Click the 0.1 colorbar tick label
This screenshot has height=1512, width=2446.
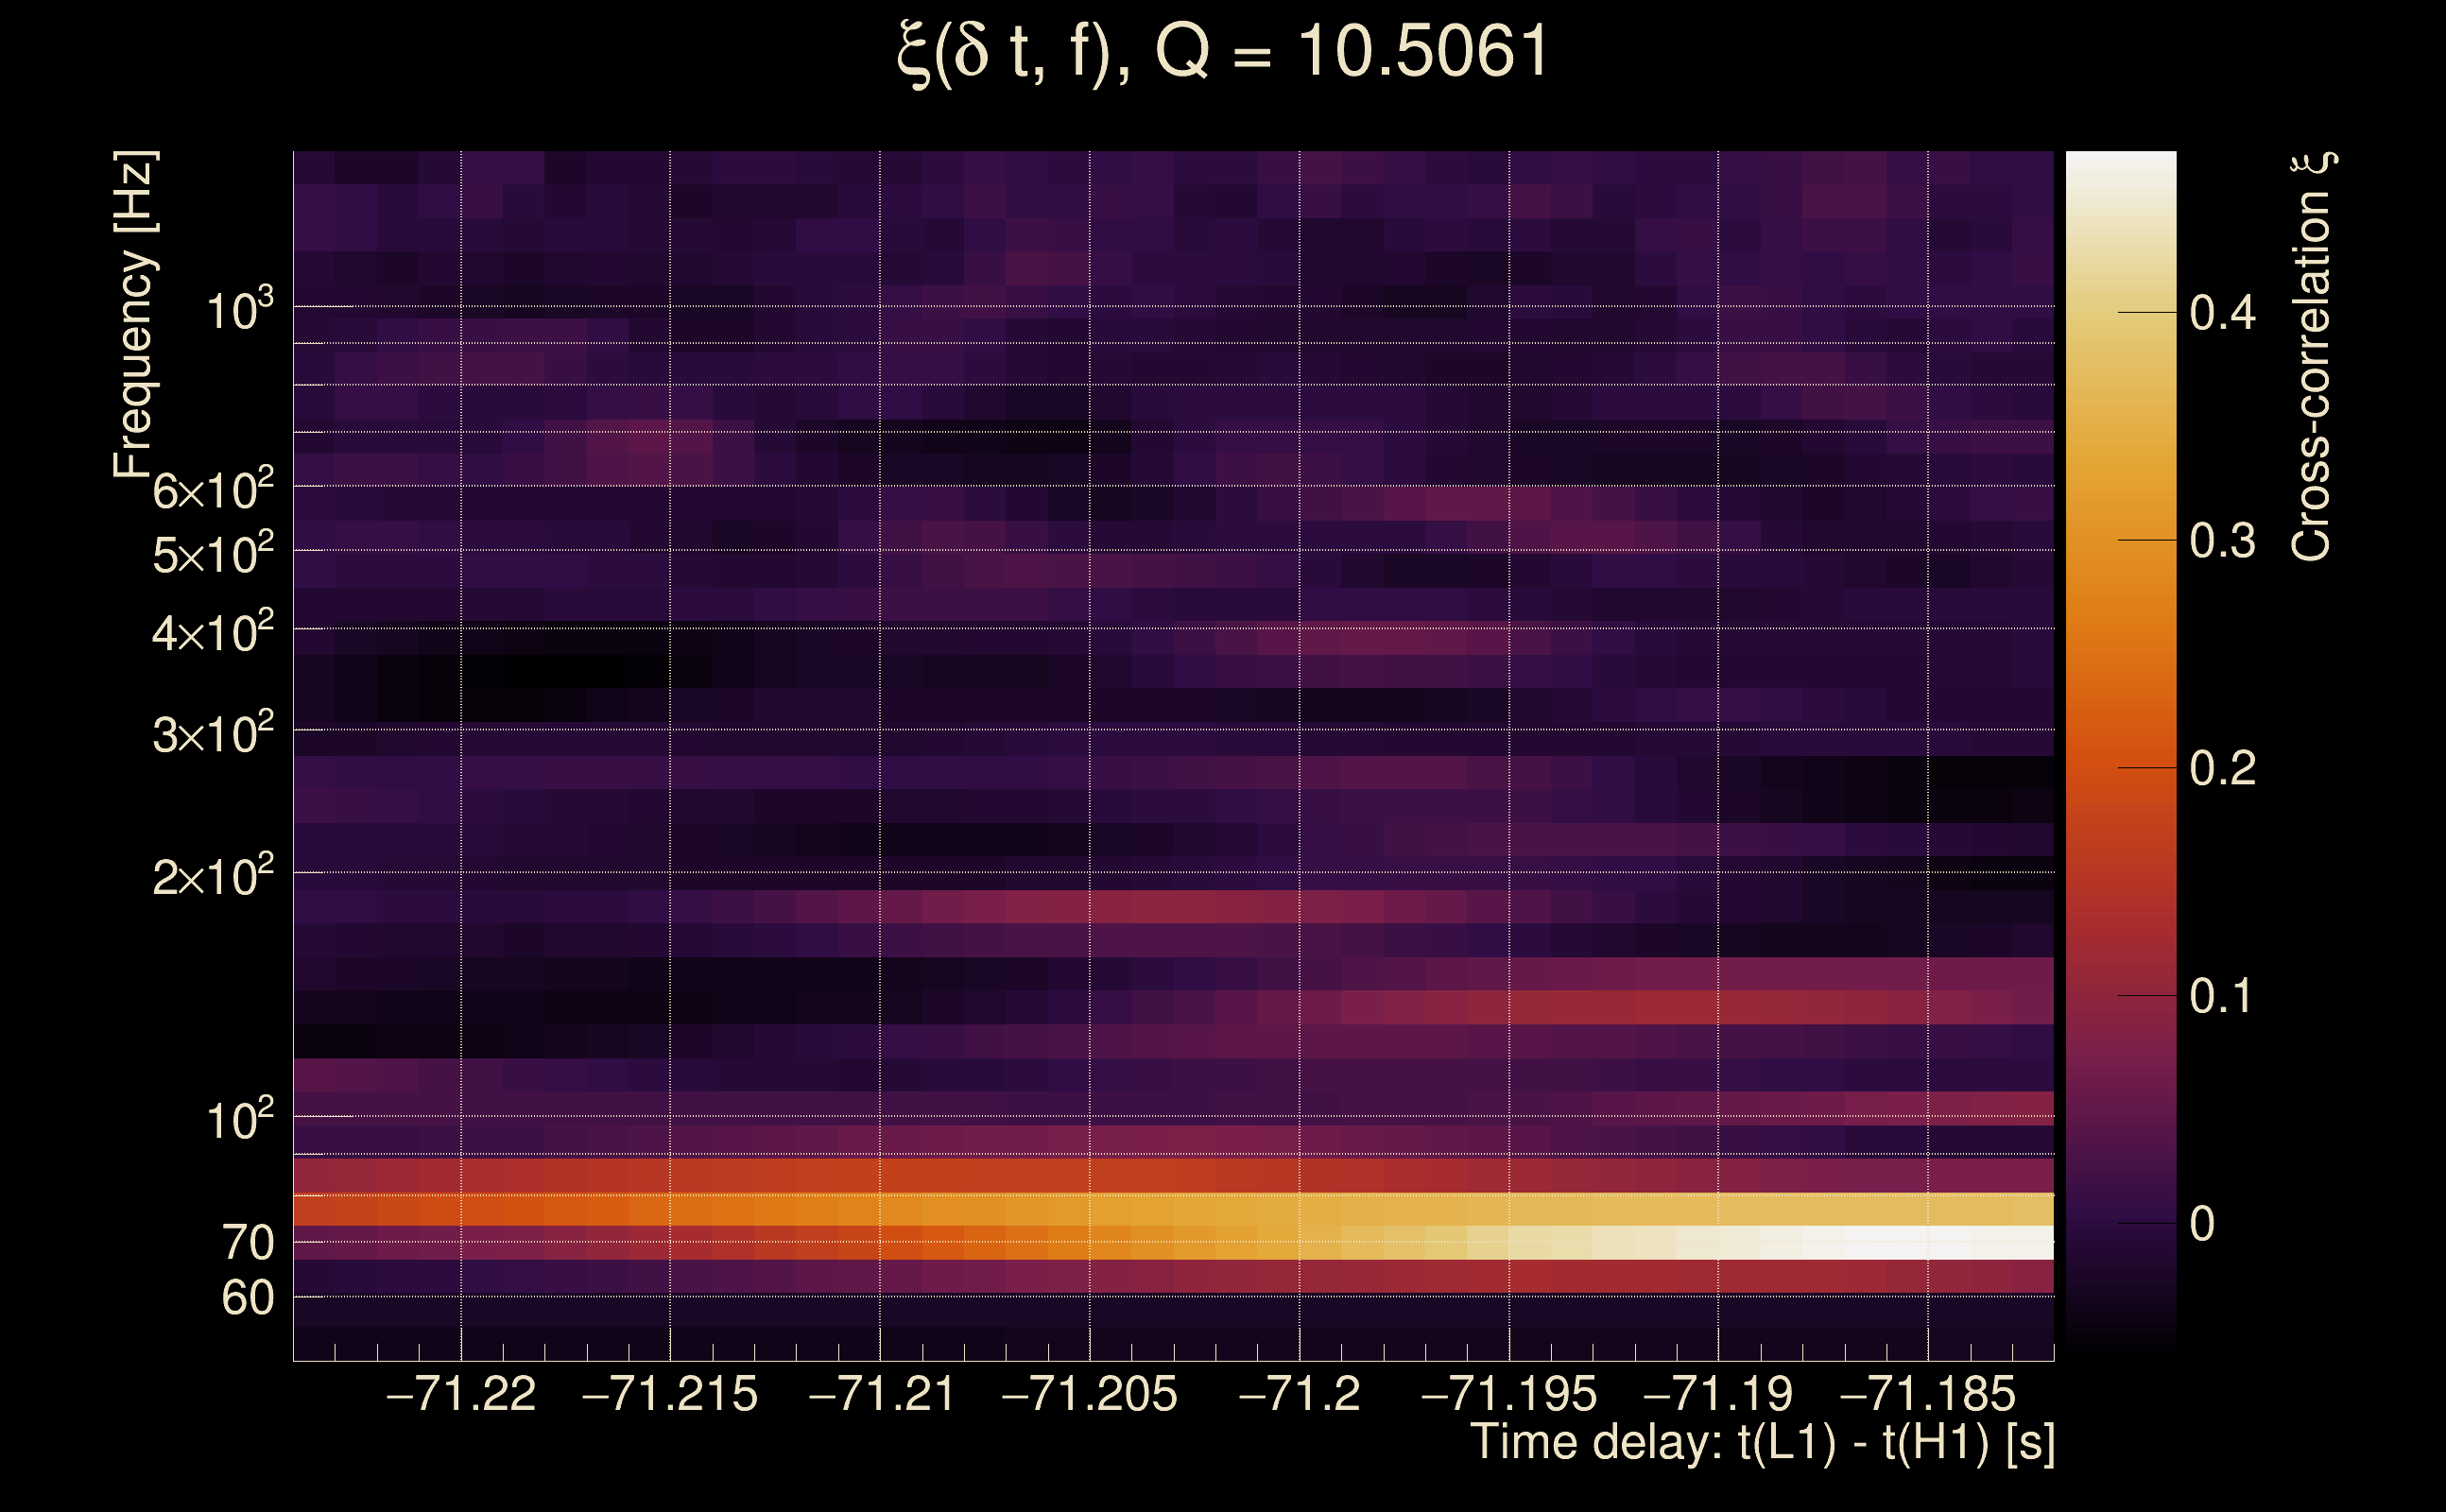pos(2222,996)
